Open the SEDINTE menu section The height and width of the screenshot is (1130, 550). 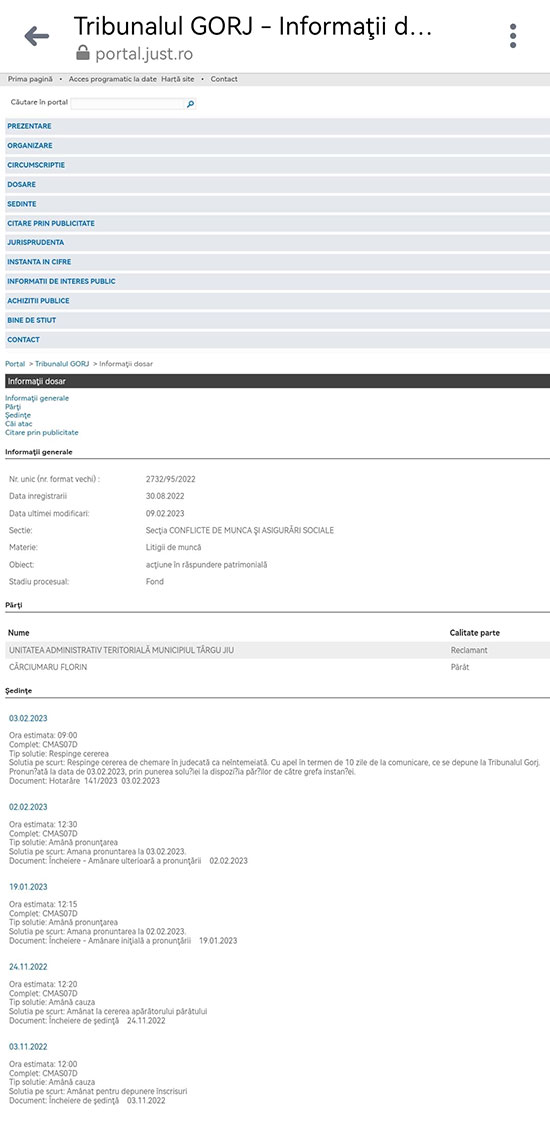click(277, 204)
